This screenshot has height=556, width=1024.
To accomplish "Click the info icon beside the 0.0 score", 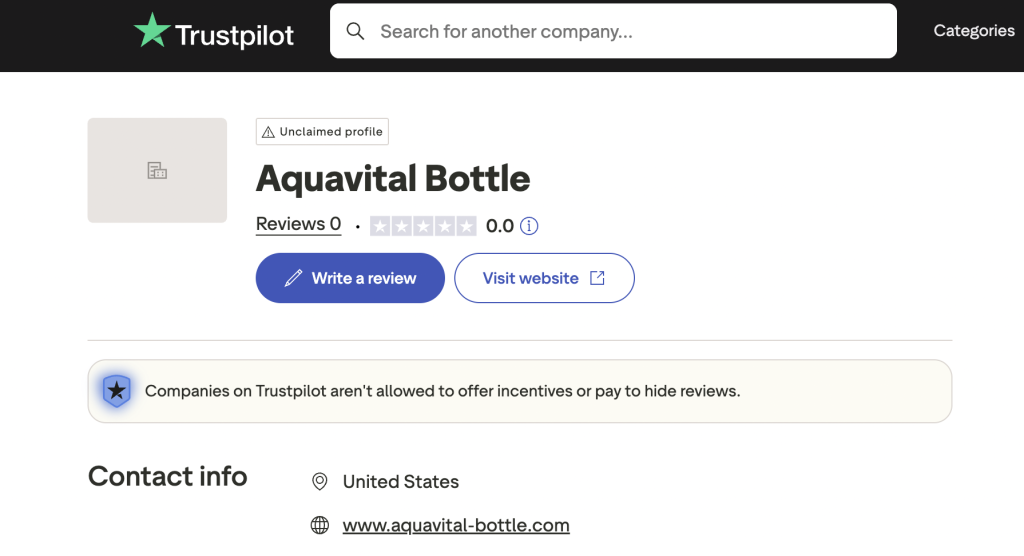I will (x=529, y=226).
